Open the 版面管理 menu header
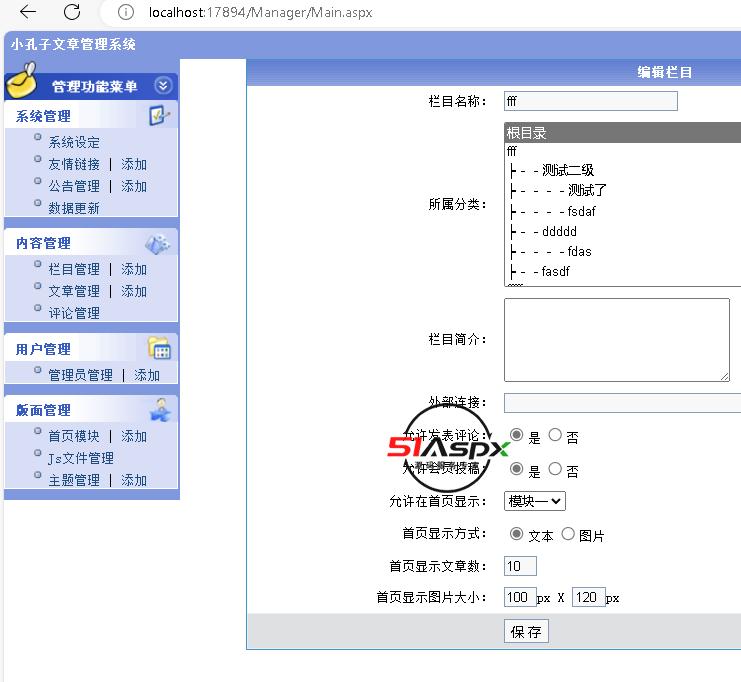Screen dimensions: 741x682 click(x=43, y=410)
